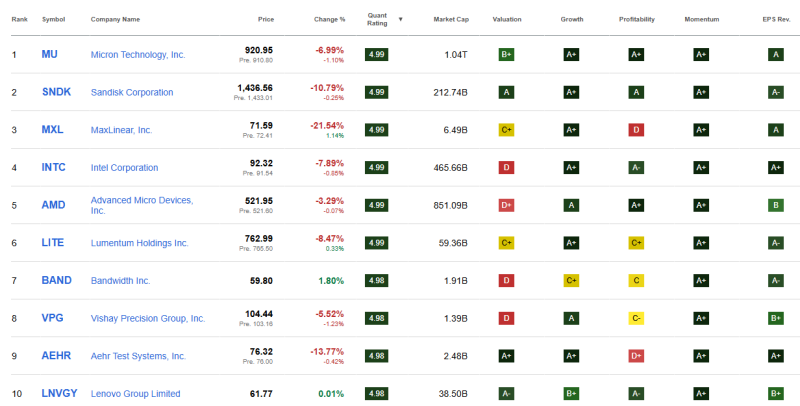800x406 pixels.
Task: Open the LITE ticker symbol
Action: [x=53, y=243]
